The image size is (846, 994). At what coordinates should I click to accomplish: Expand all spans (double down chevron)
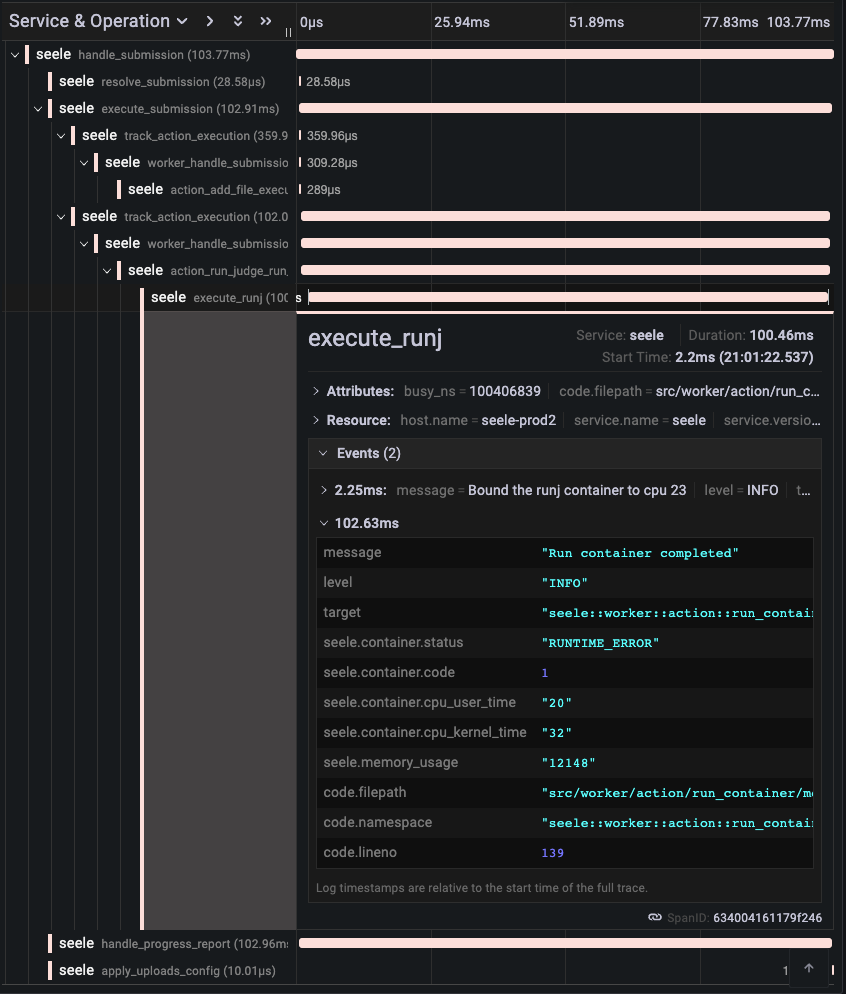pos(238,21)
